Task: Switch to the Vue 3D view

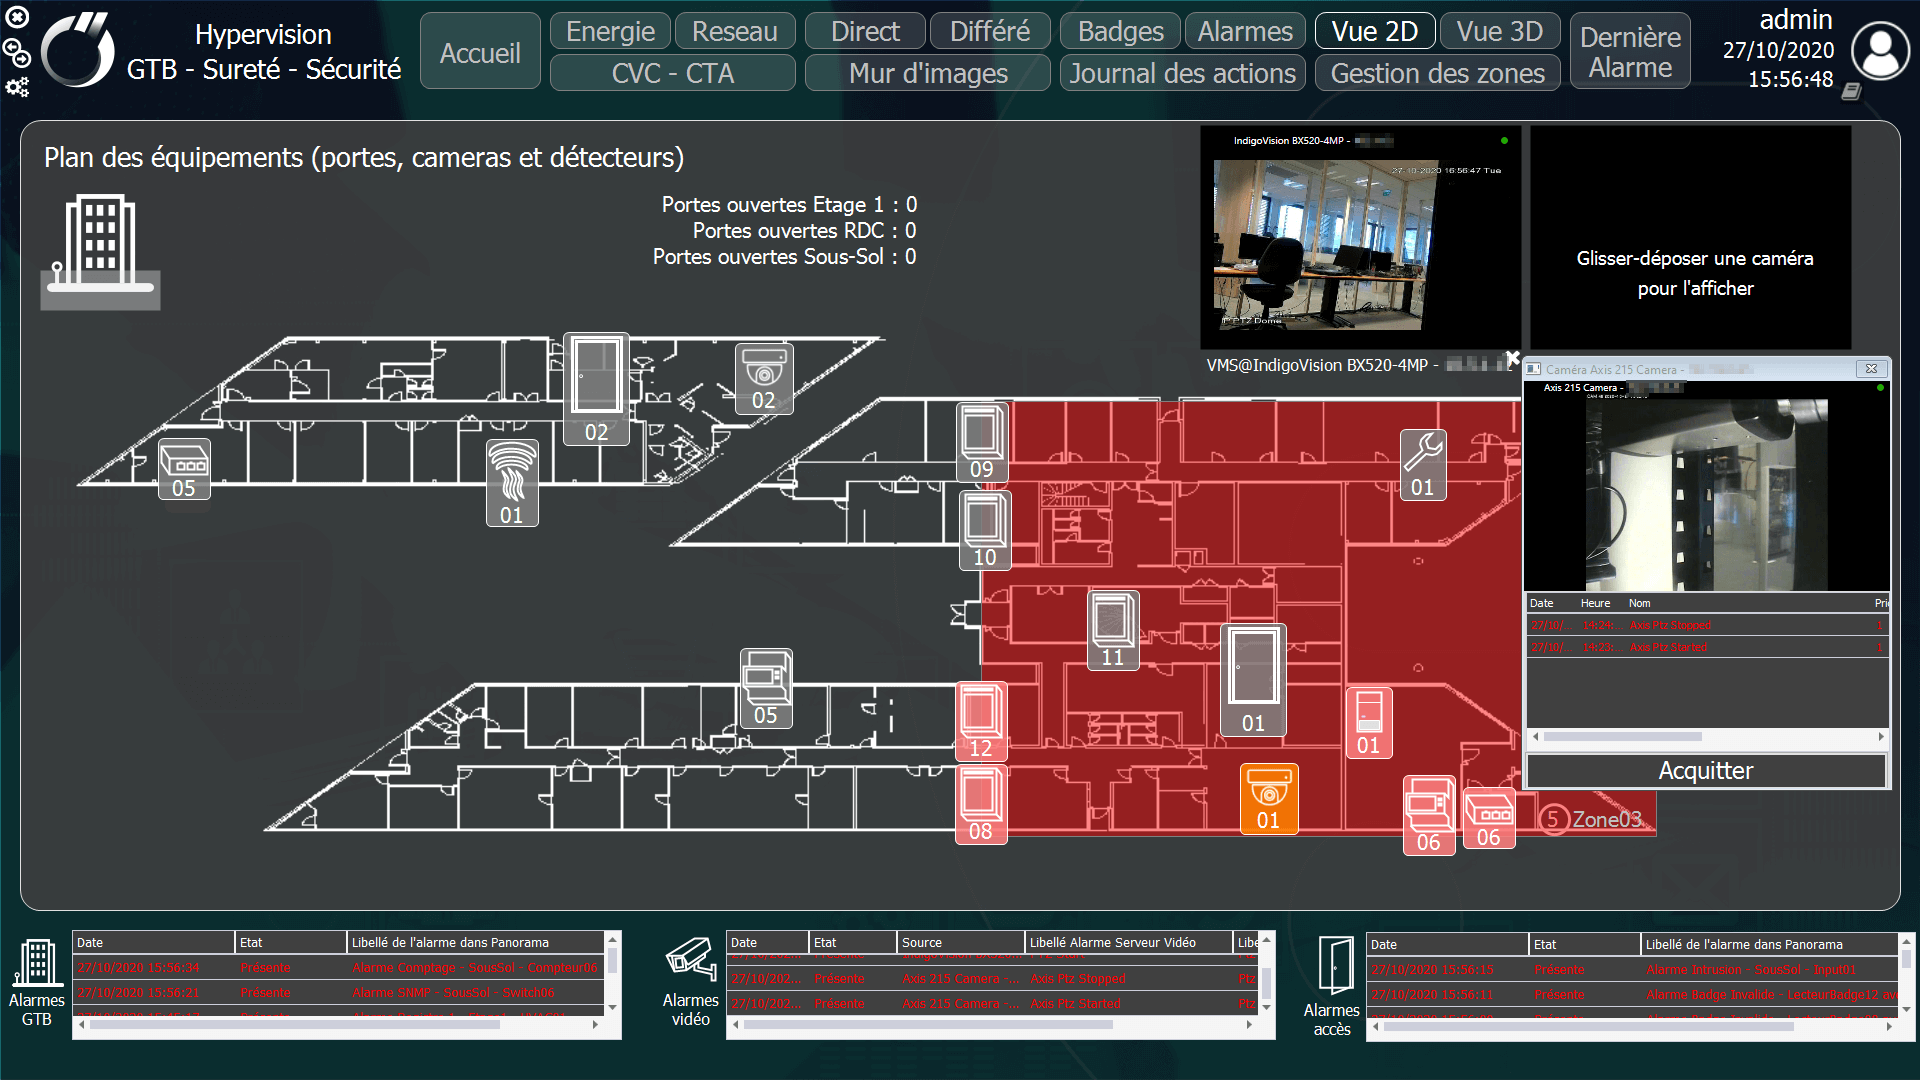Action: point(1499,31)
